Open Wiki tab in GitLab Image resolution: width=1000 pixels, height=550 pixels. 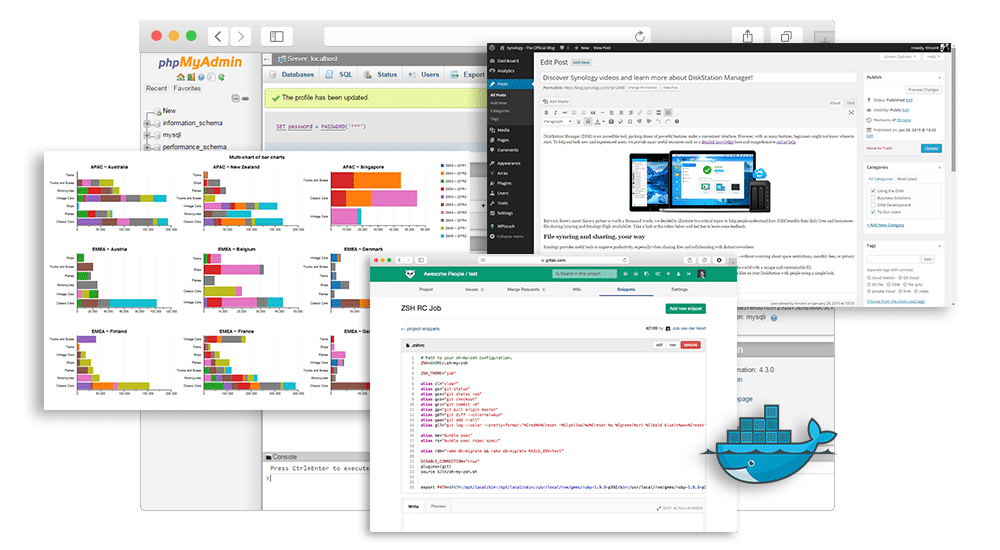coord(577,290)
